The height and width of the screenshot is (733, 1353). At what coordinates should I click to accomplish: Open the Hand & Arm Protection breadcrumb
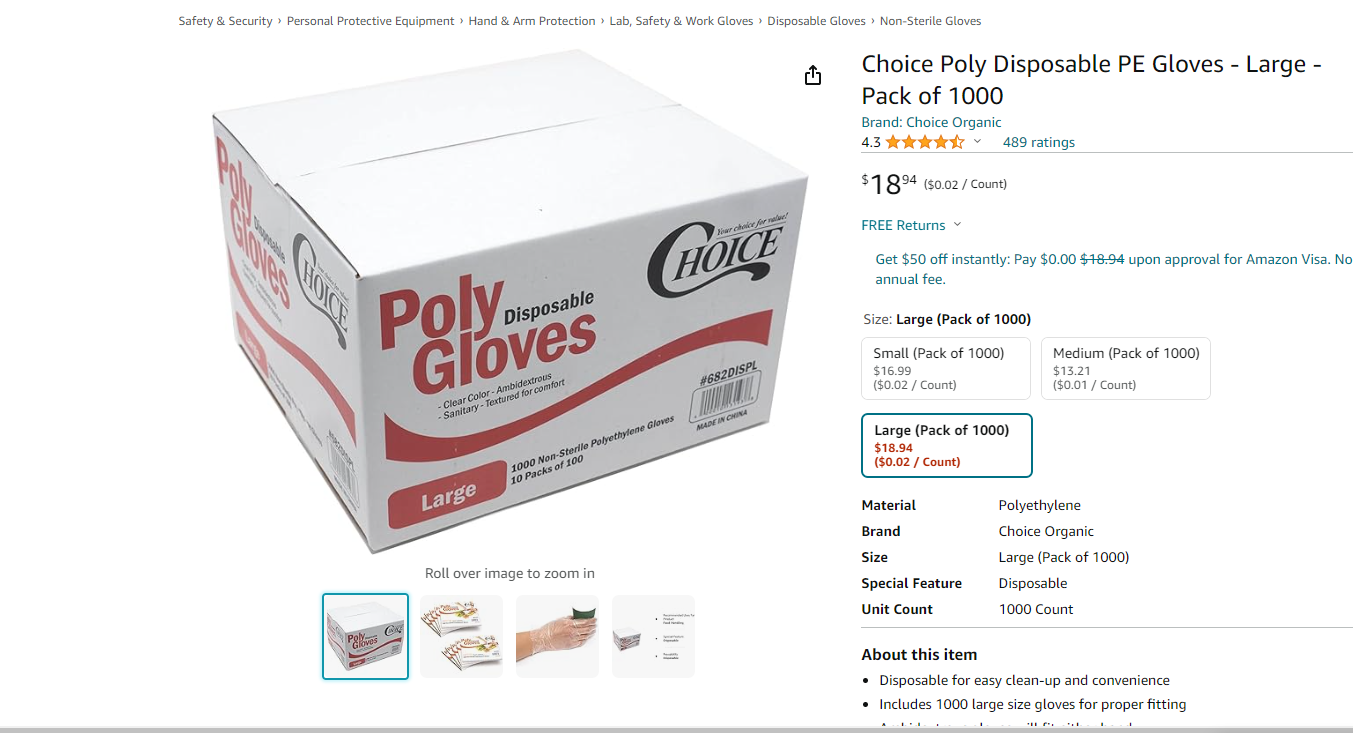(532, 21)
